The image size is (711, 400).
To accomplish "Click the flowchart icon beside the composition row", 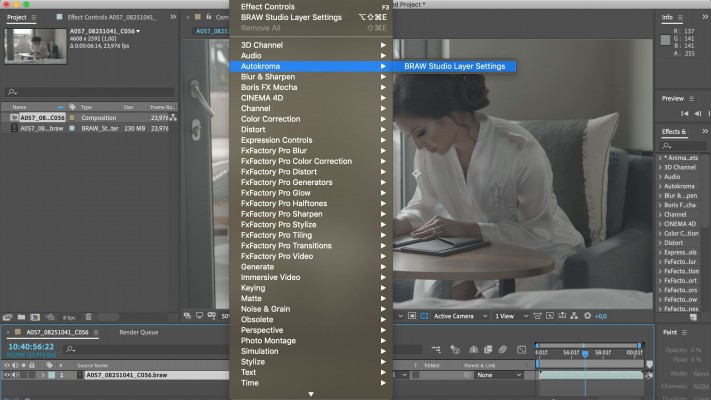I will tap(174, 117).
